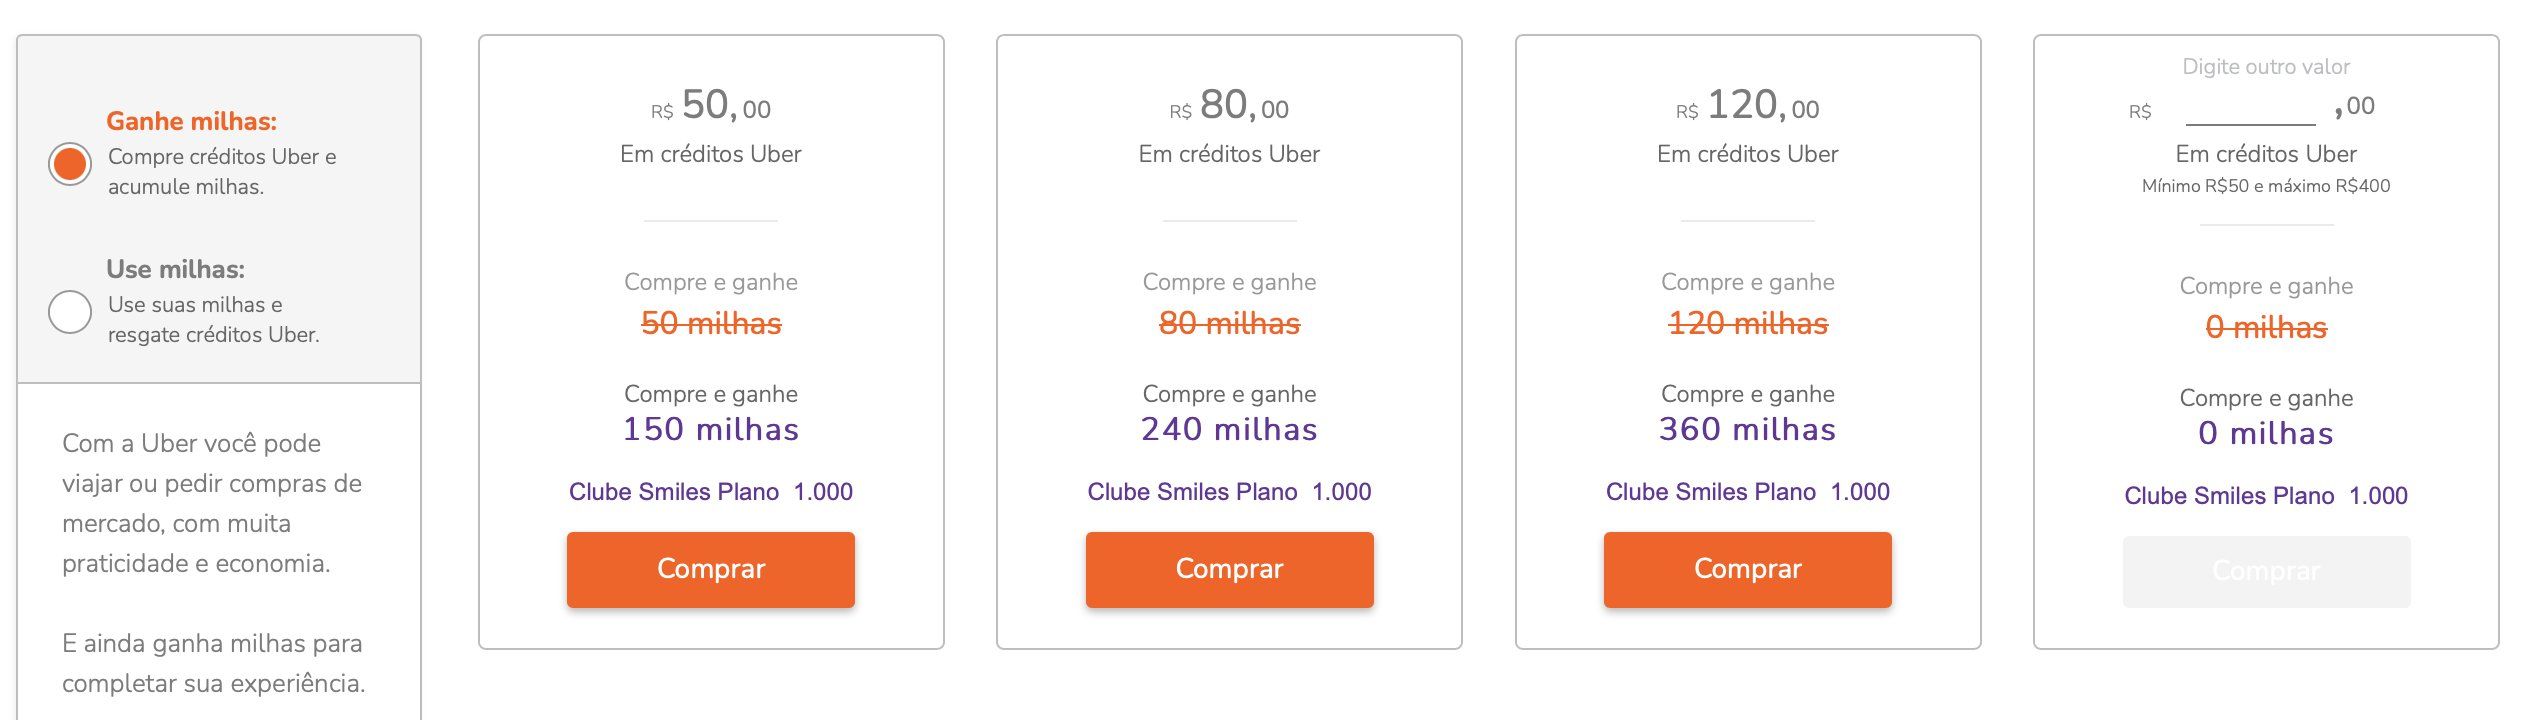Click the custom value input field
The image size is (2522, 720).
(x=2250, y=108)
